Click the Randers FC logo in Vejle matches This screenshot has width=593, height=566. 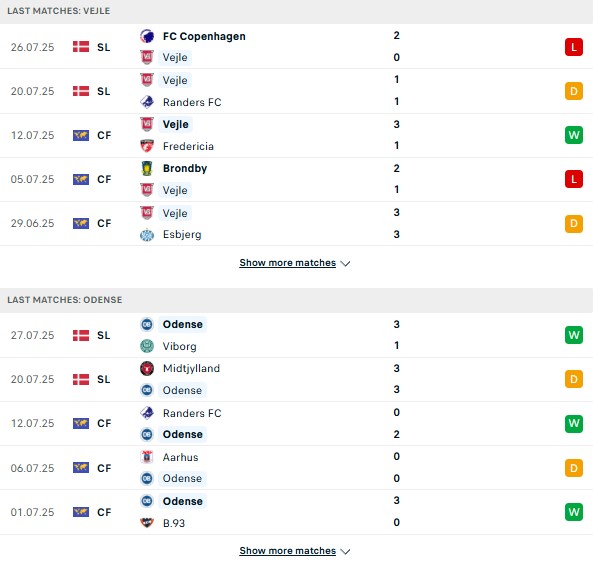pos(147,102)
